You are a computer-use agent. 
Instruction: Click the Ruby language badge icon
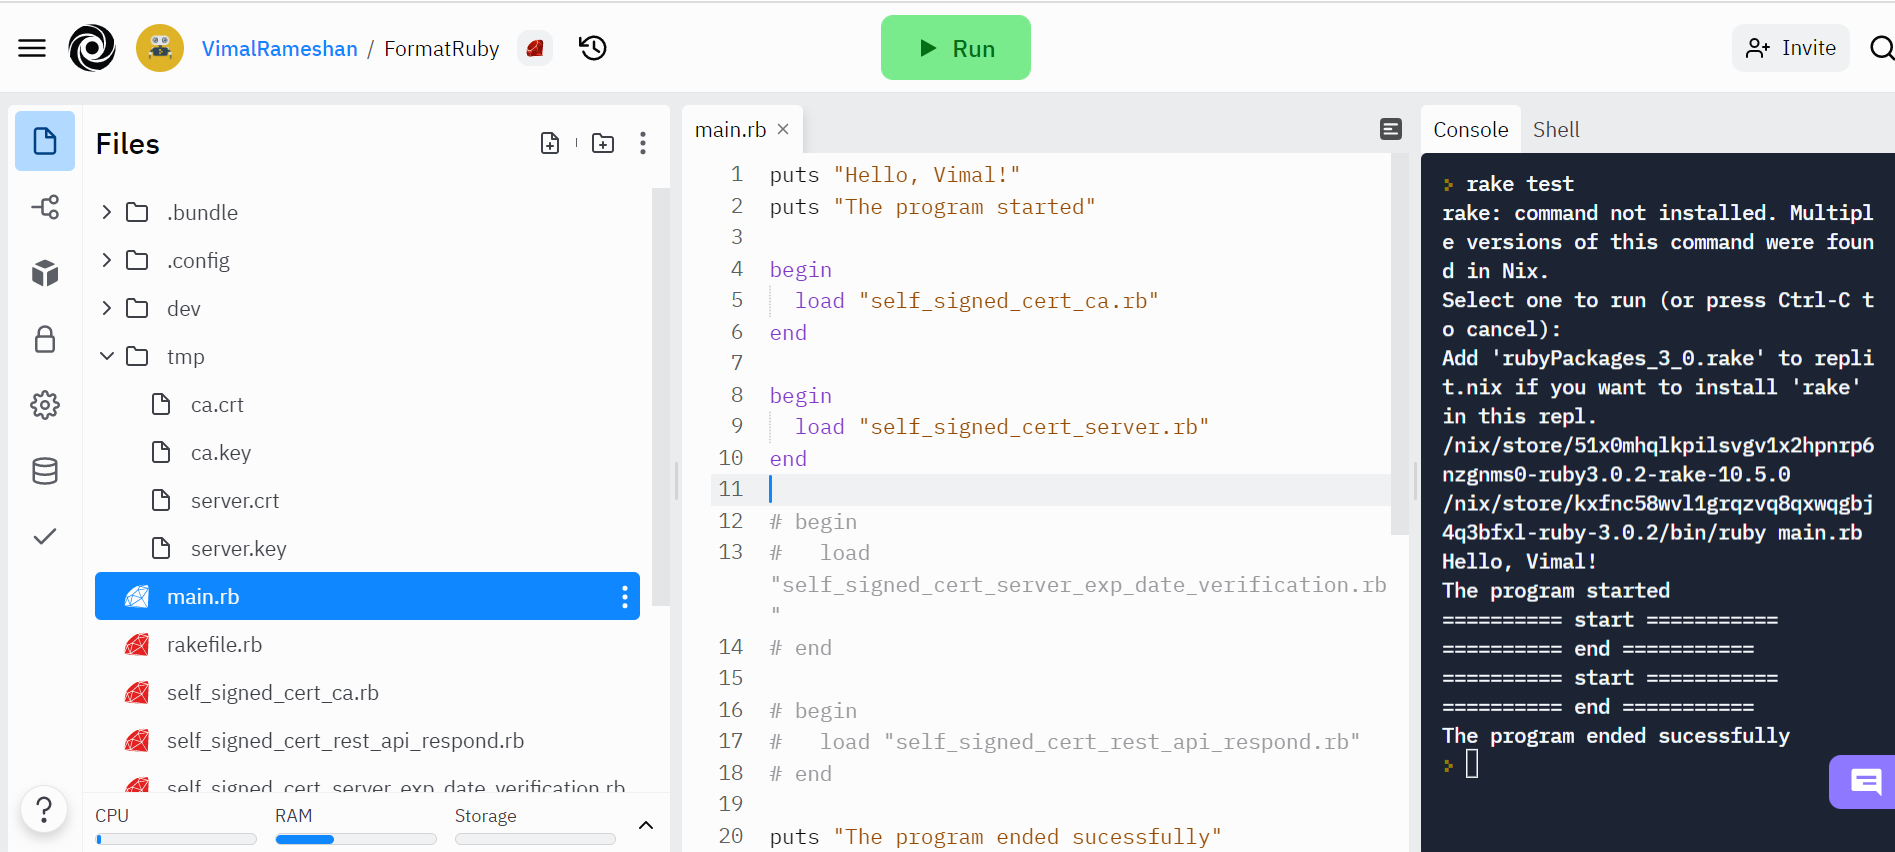(535, 48)
